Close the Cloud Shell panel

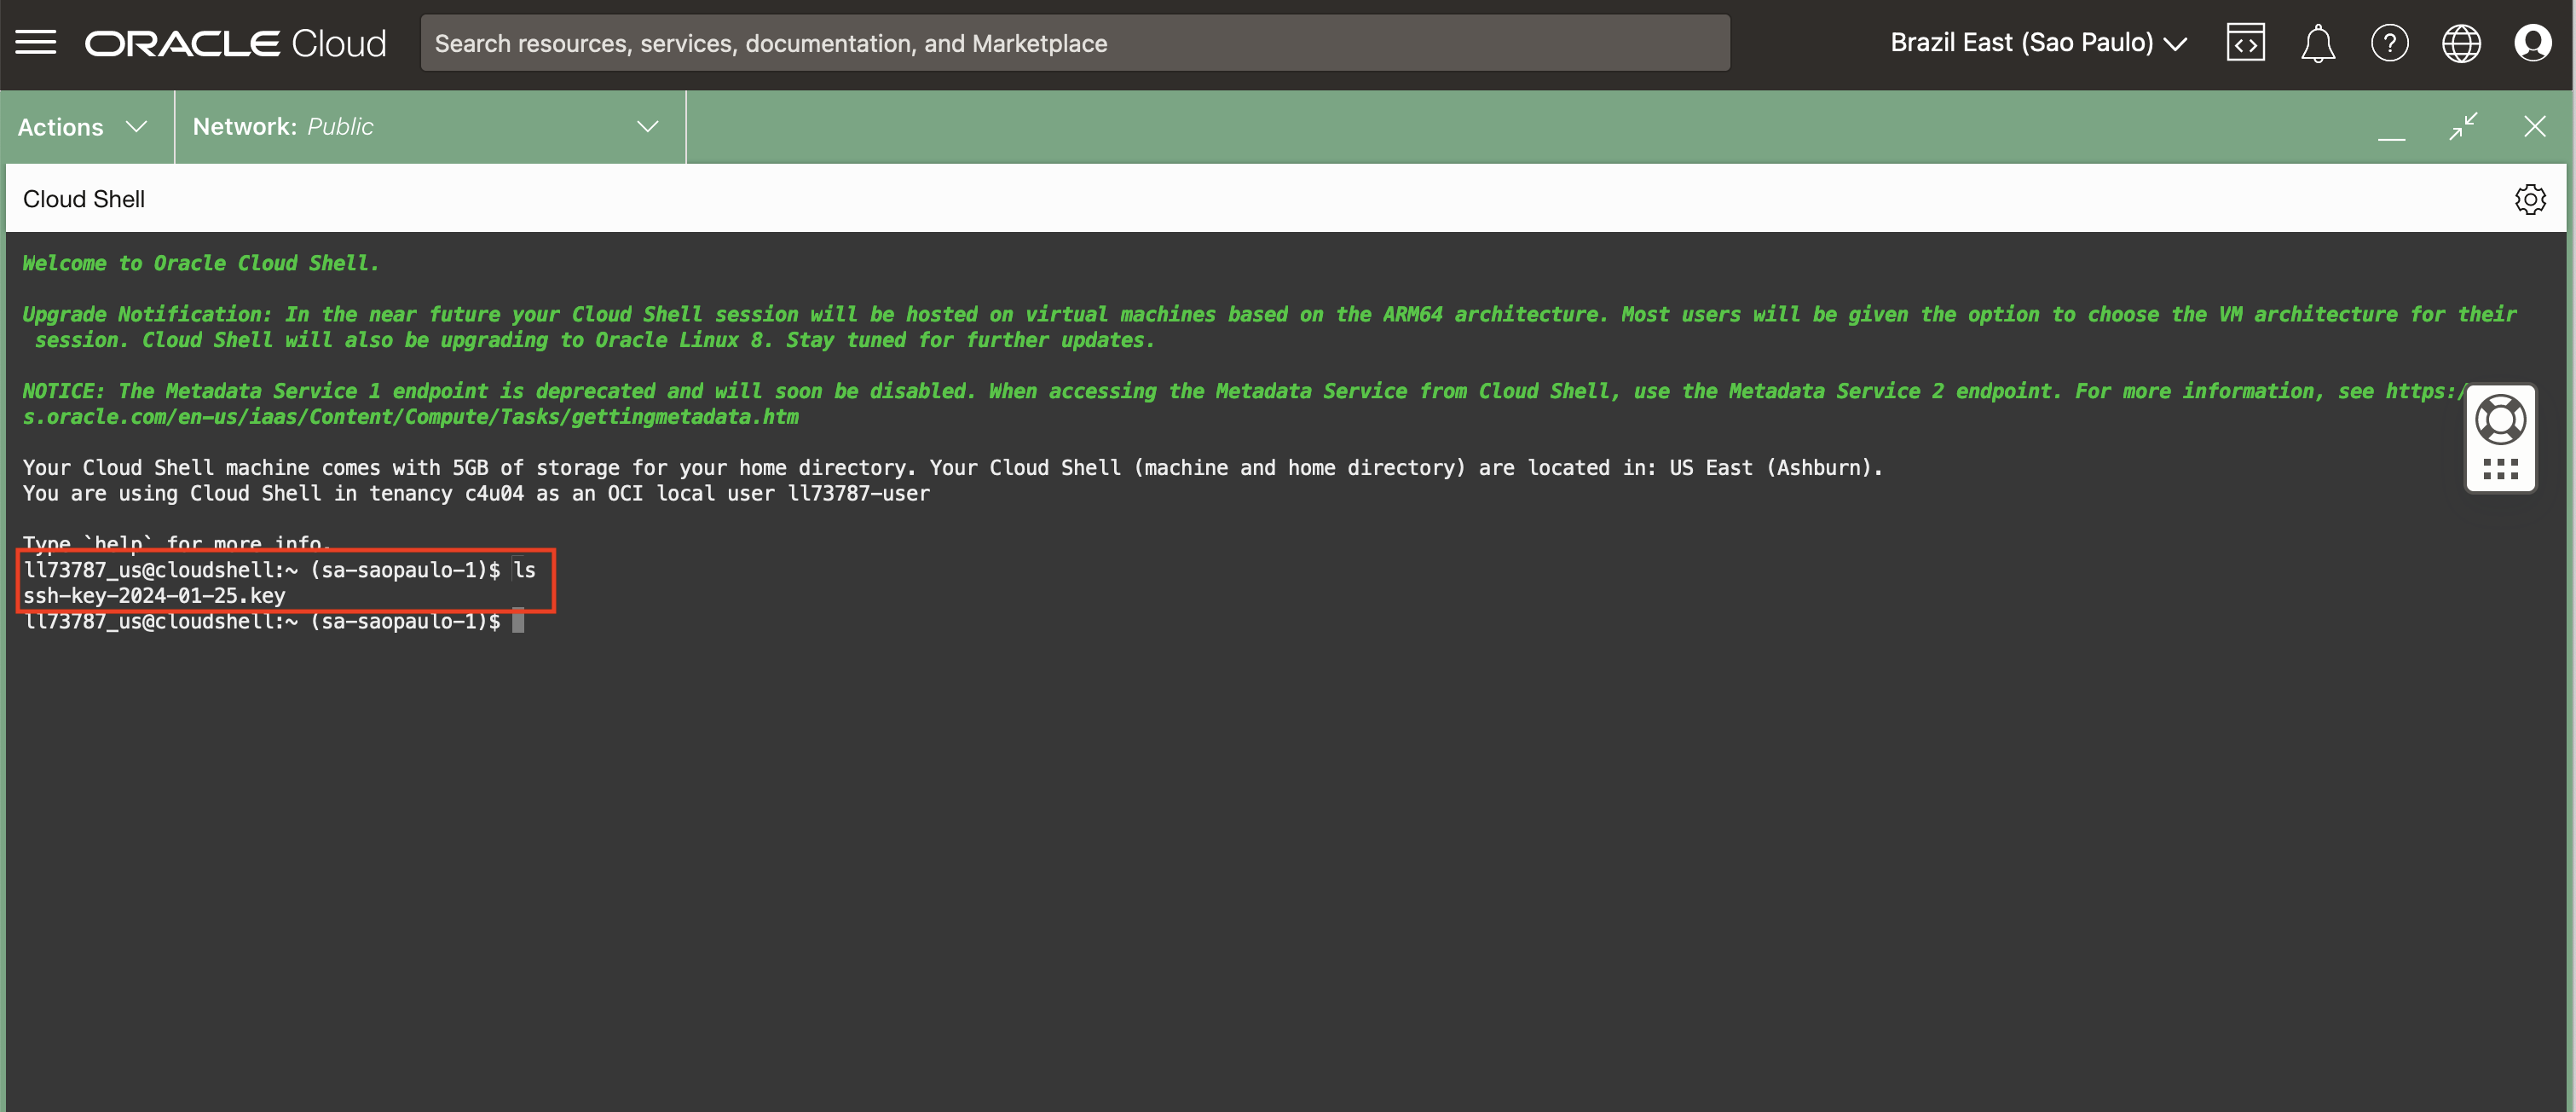[x=2534, y=126]
